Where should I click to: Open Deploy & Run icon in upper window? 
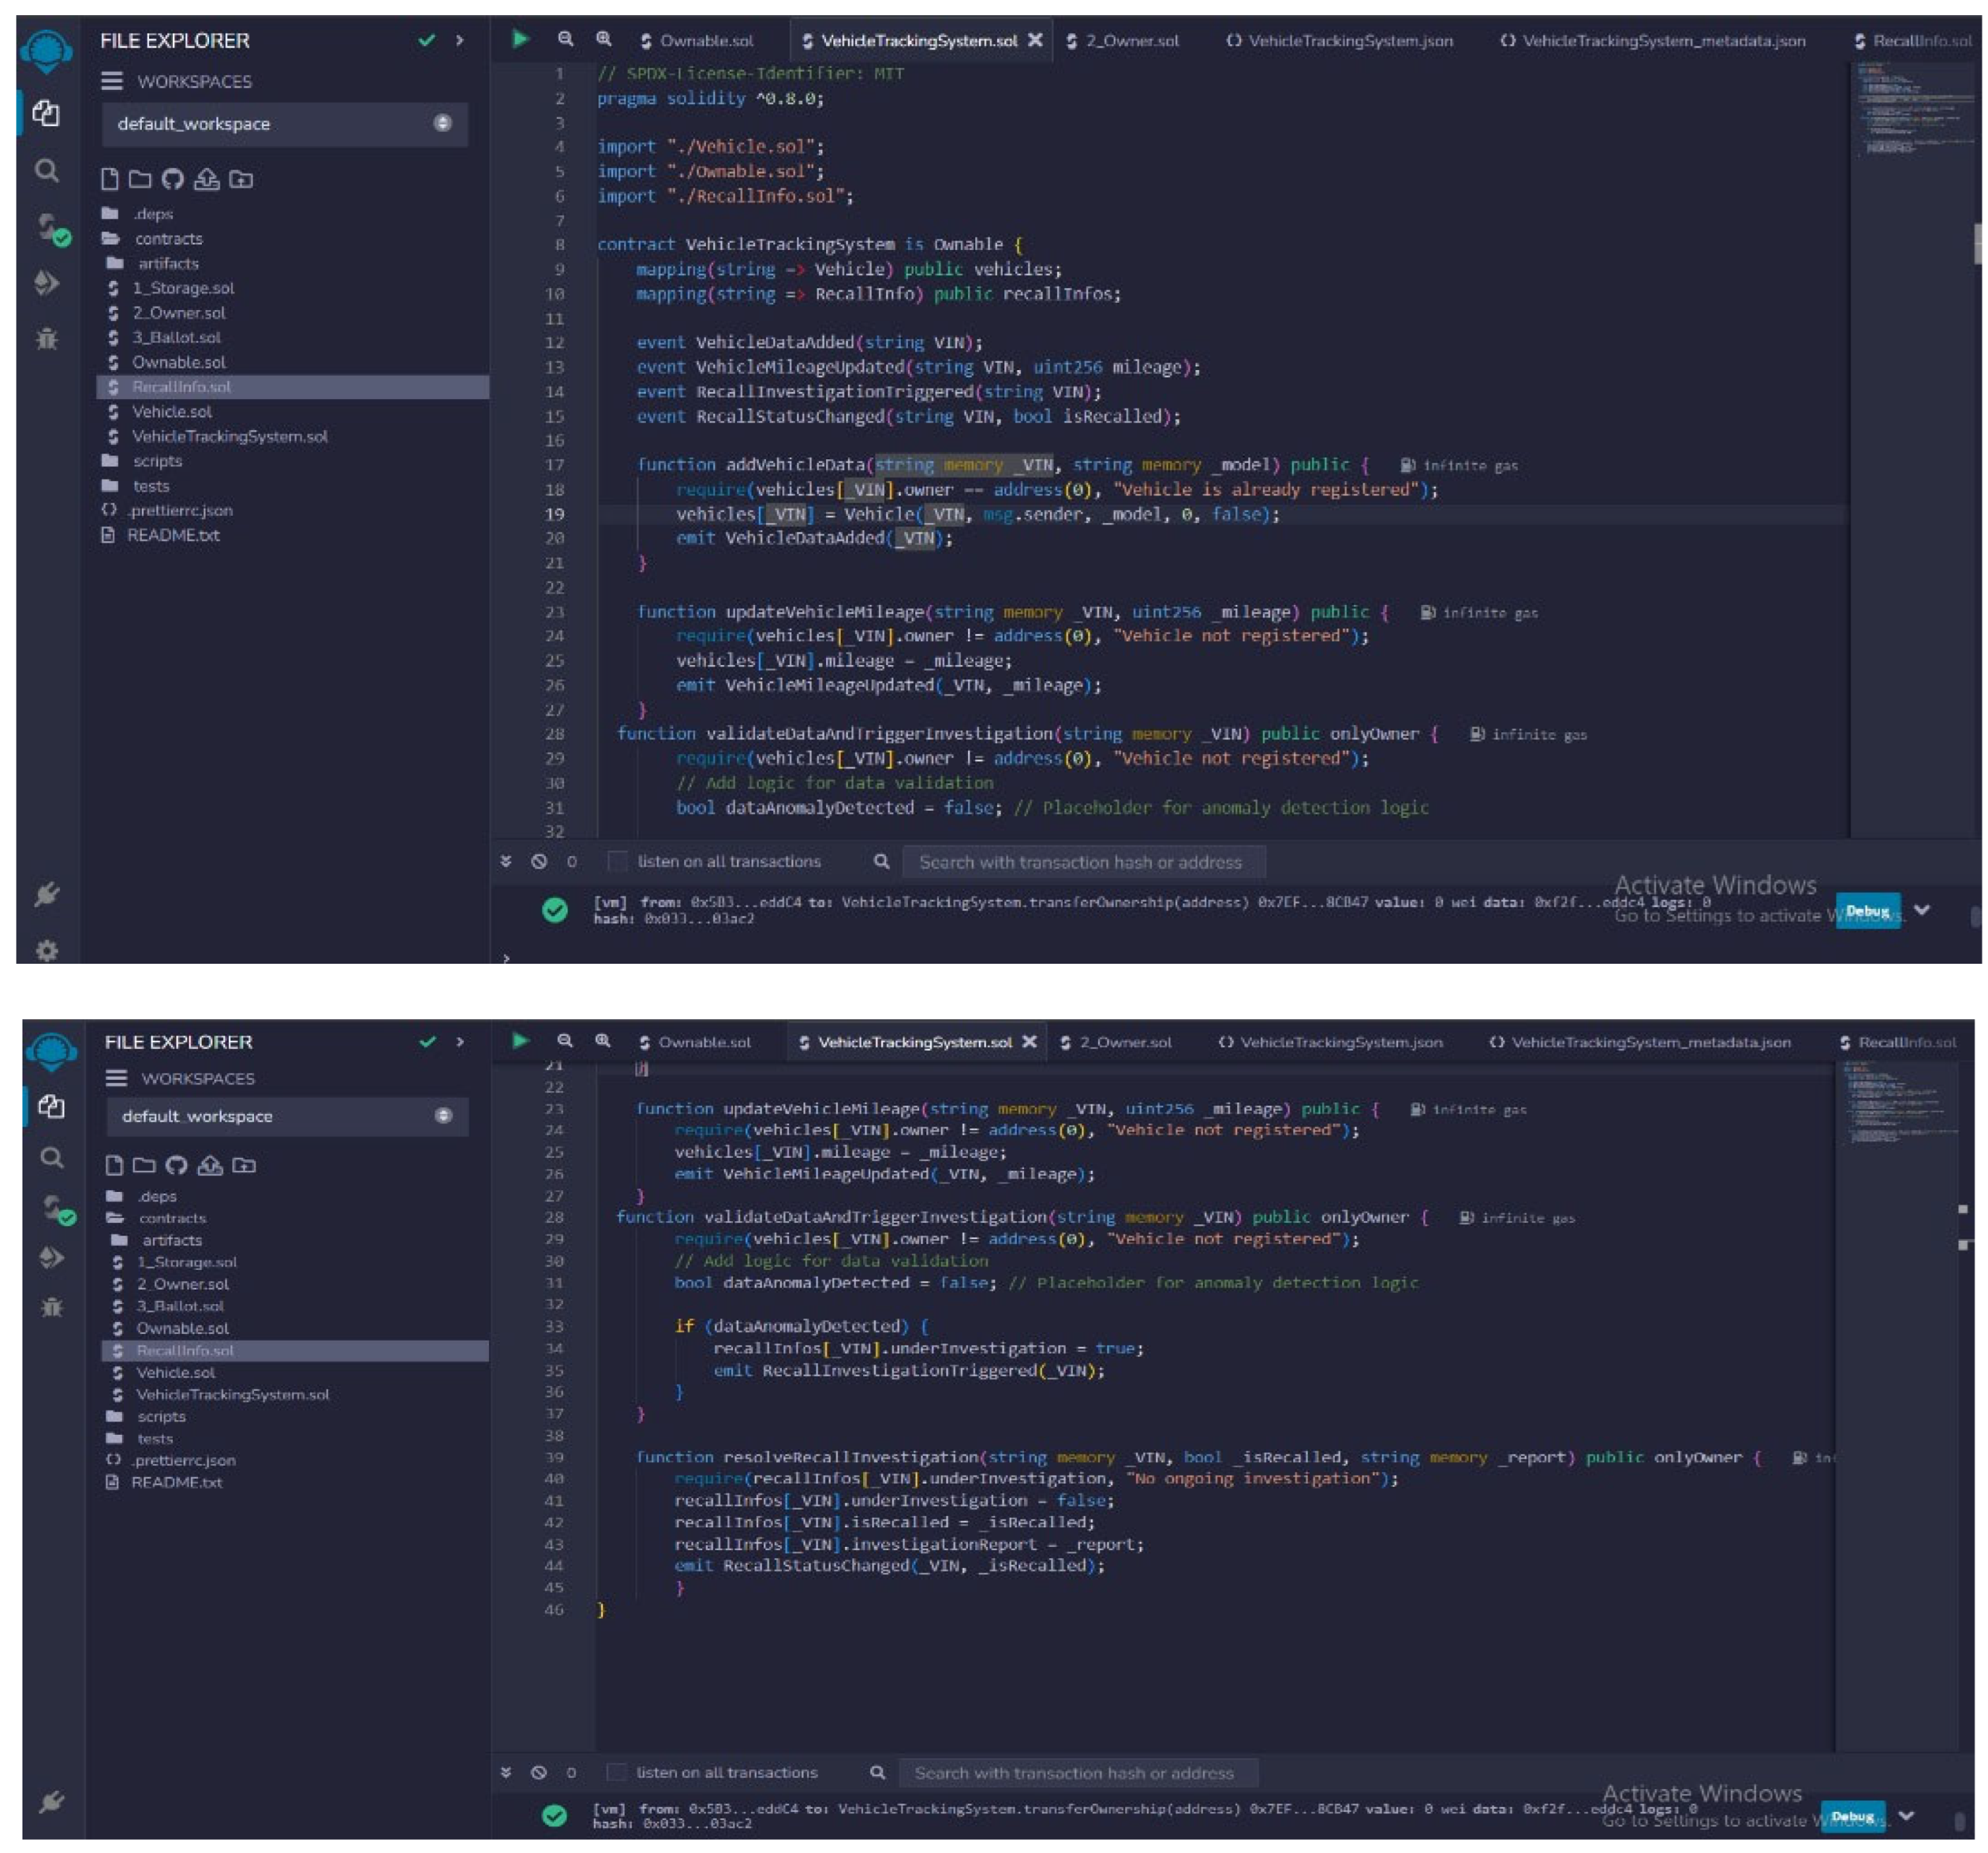point(46,284)
